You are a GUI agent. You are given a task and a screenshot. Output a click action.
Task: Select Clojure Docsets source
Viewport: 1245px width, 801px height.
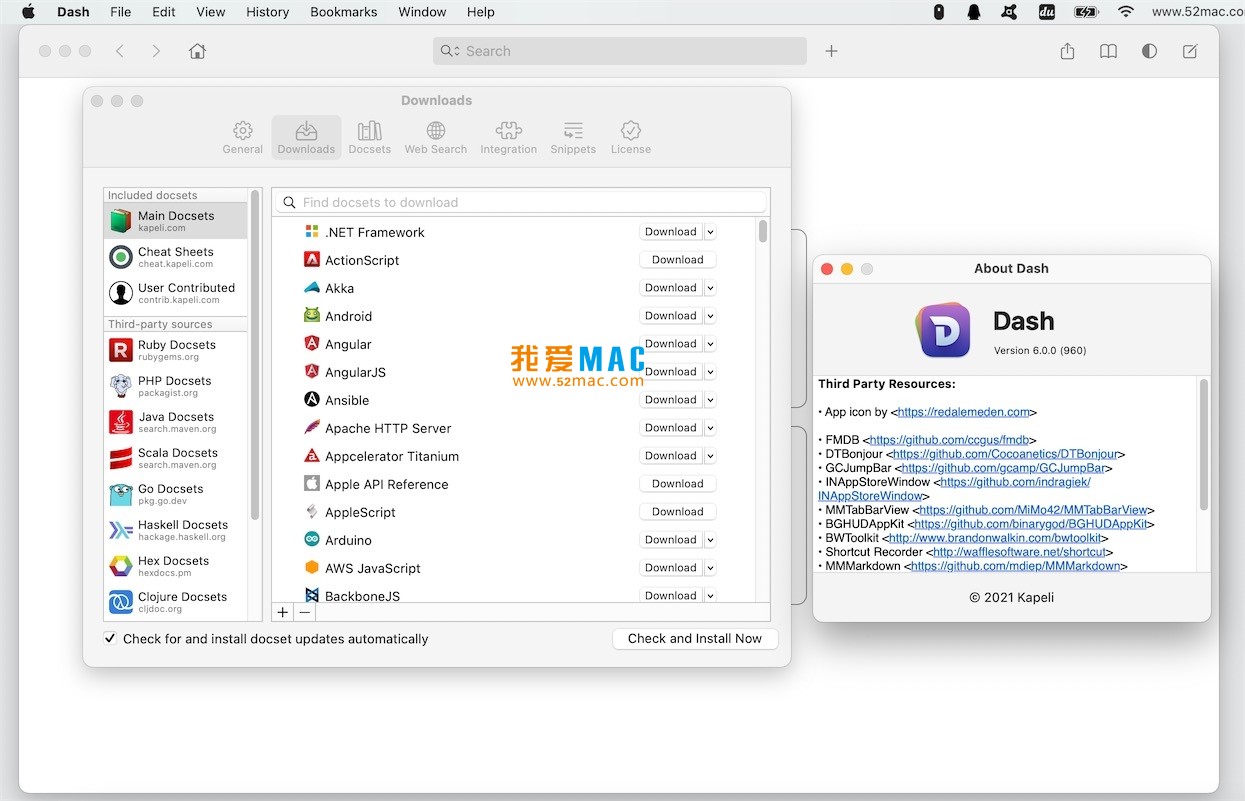coord(175,602)
